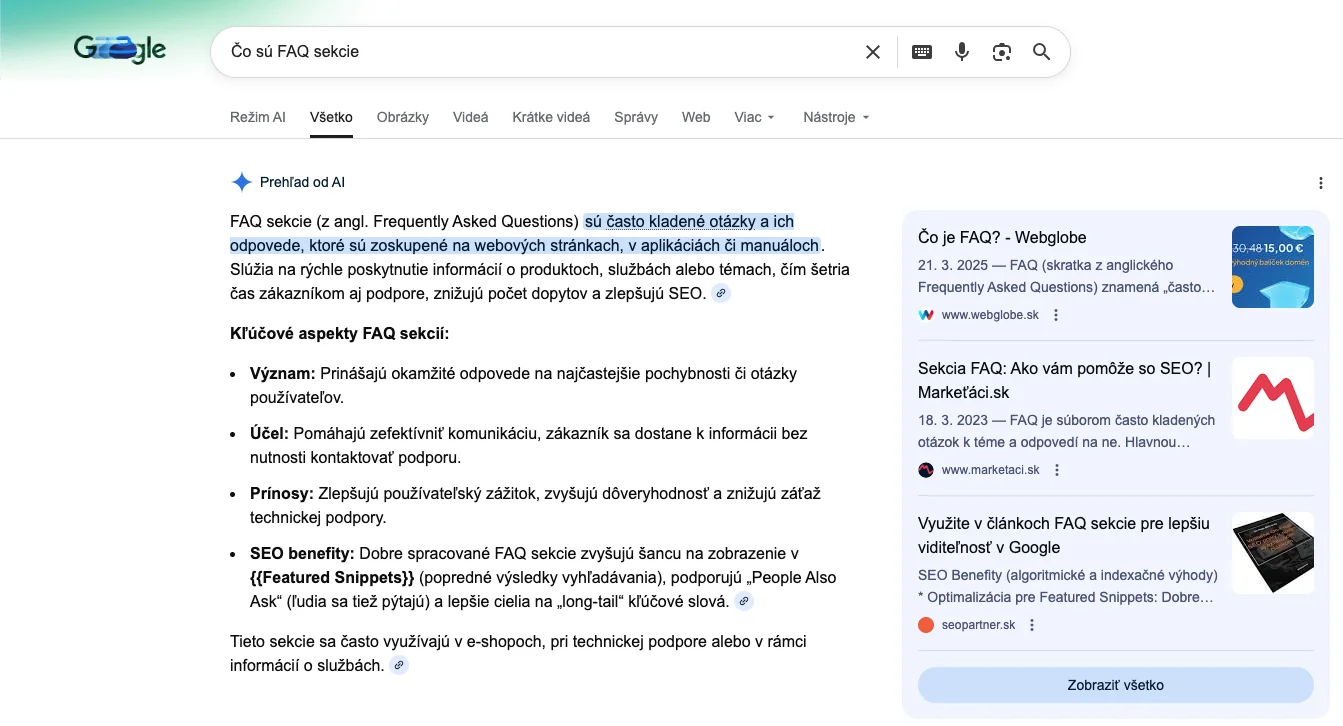Start voice search with microphone icon

tap(962, 52)
